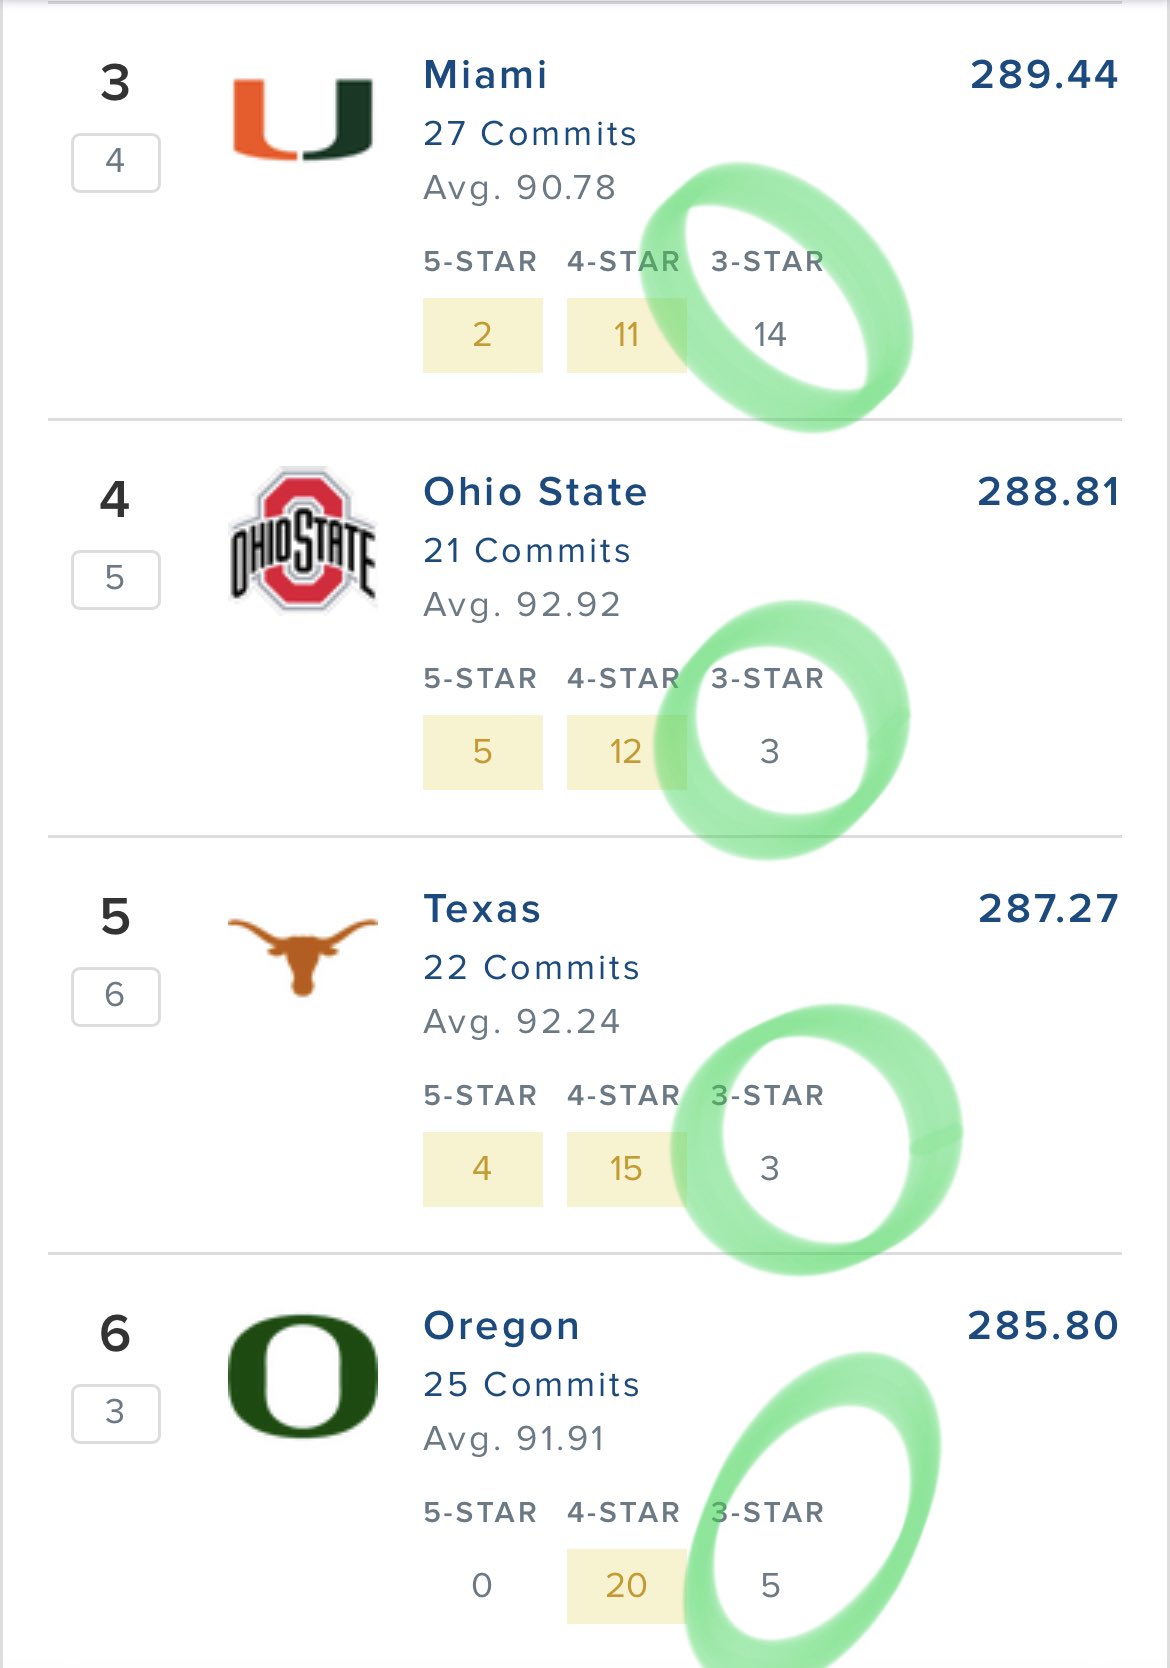
Task: Click the Ohio State Buckeyes logo
Action: pyautogui.click(x=303, y=538)
